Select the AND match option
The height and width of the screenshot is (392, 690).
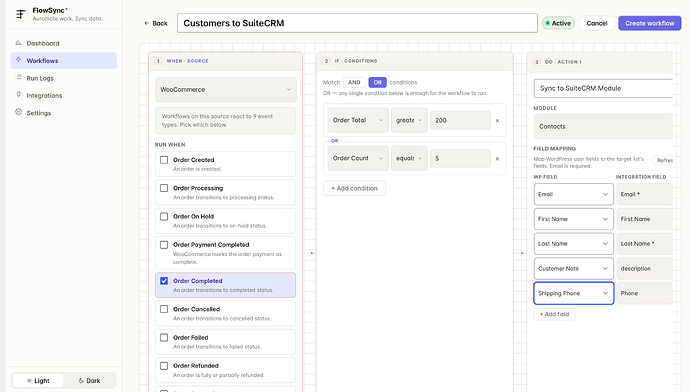(x=354, y=82)
